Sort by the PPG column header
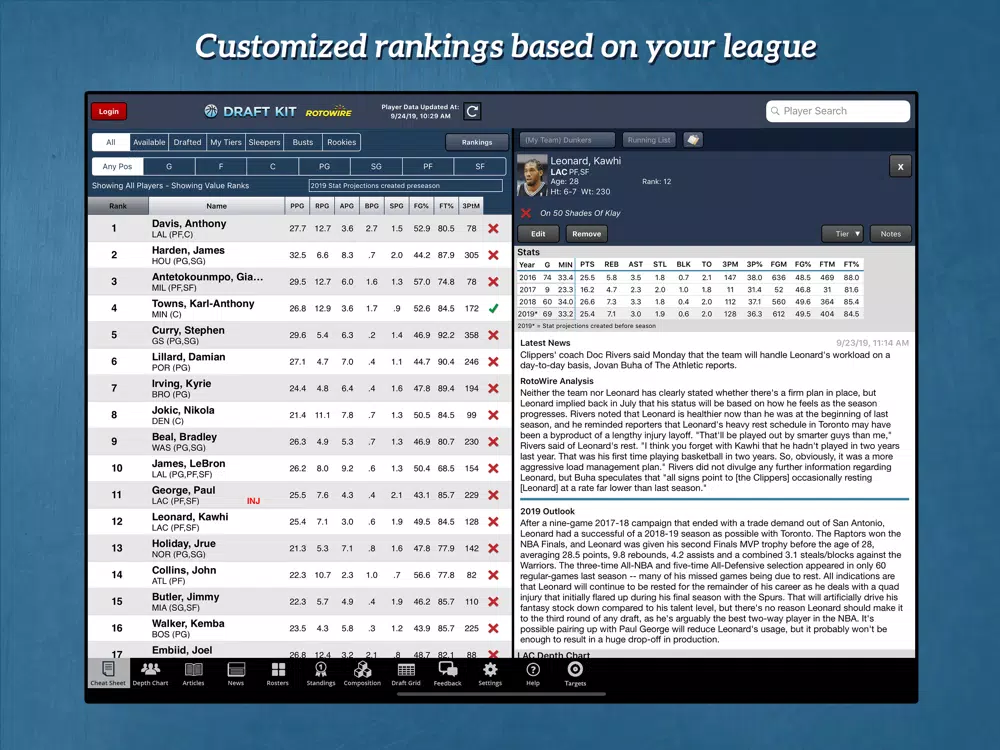 pos(297,206)
